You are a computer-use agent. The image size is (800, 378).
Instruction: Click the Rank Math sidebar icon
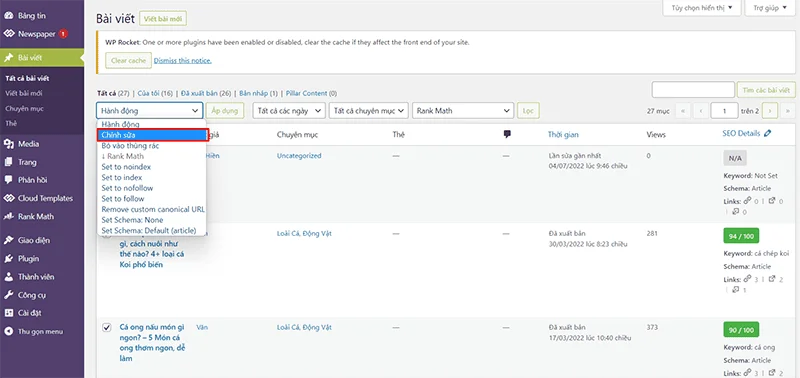8,216
